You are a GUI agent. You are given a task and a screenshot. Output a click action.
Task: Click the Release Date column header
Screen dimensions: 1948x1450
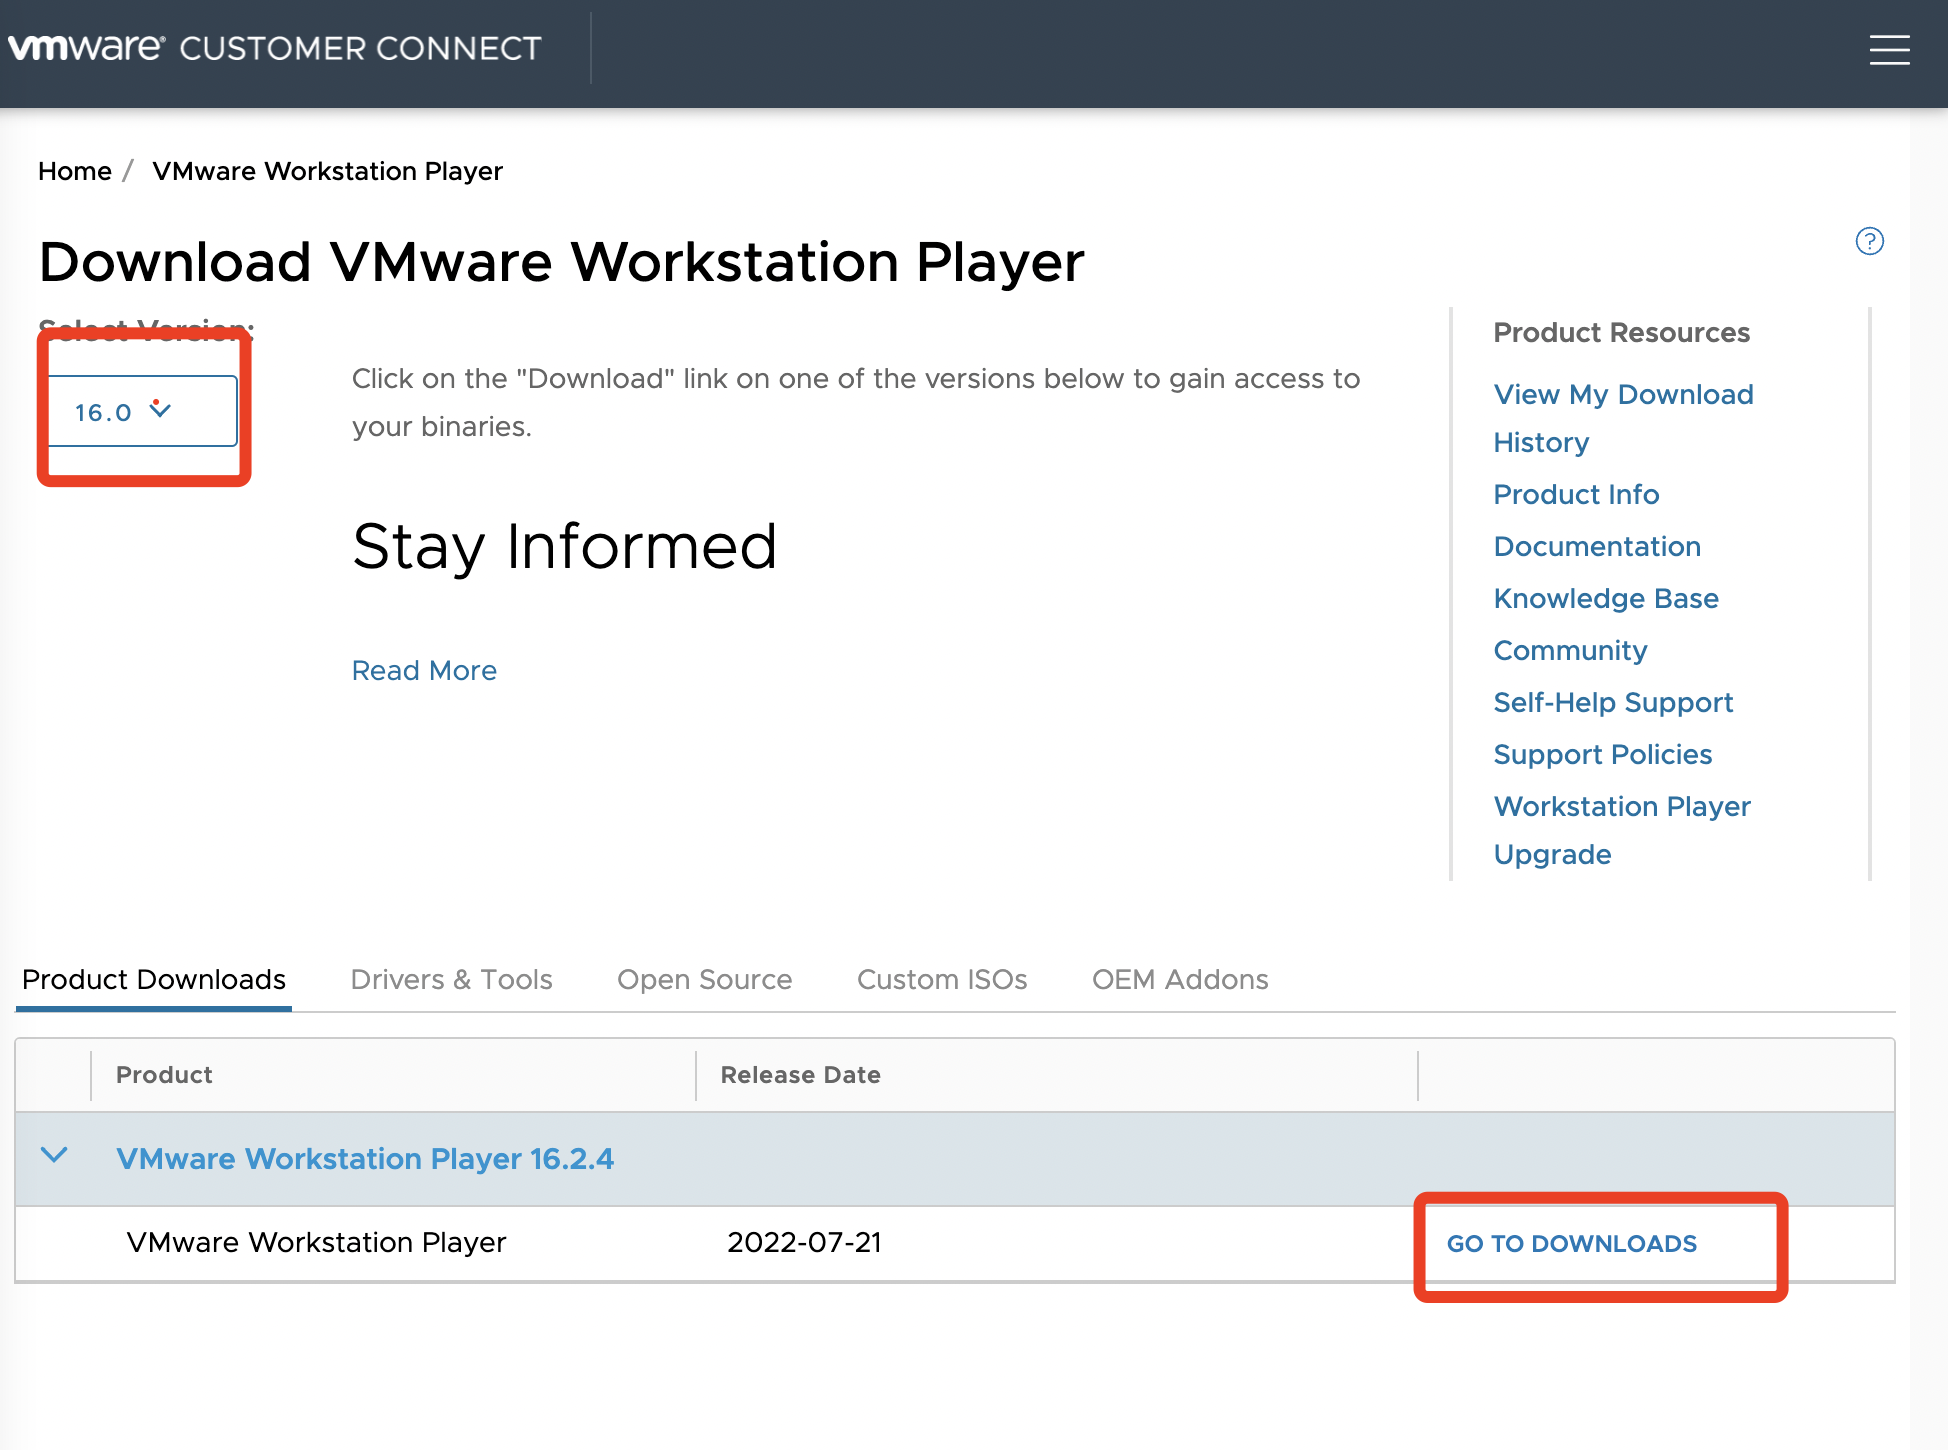[x=800, y=1075]
